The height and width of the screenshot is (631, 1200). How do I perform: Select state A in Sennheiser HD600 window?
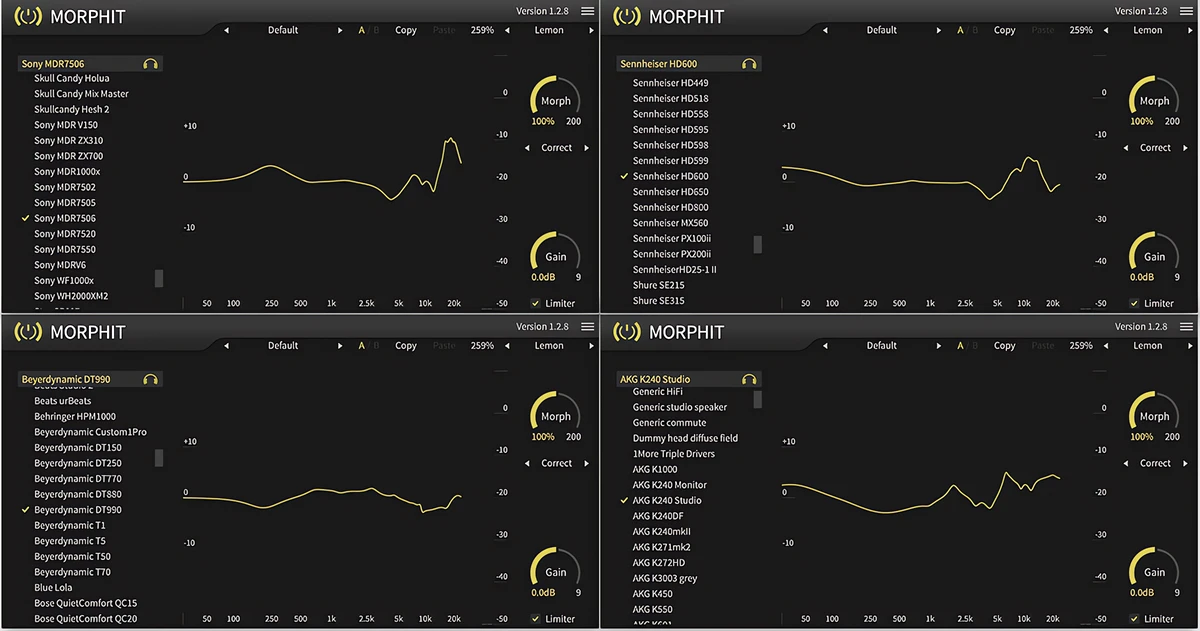961,31
